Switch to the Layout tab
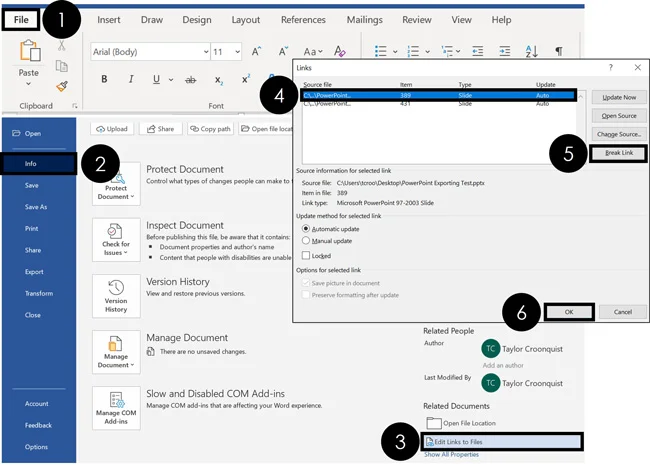This screenshot has width=650, height=465. point(246,20)
